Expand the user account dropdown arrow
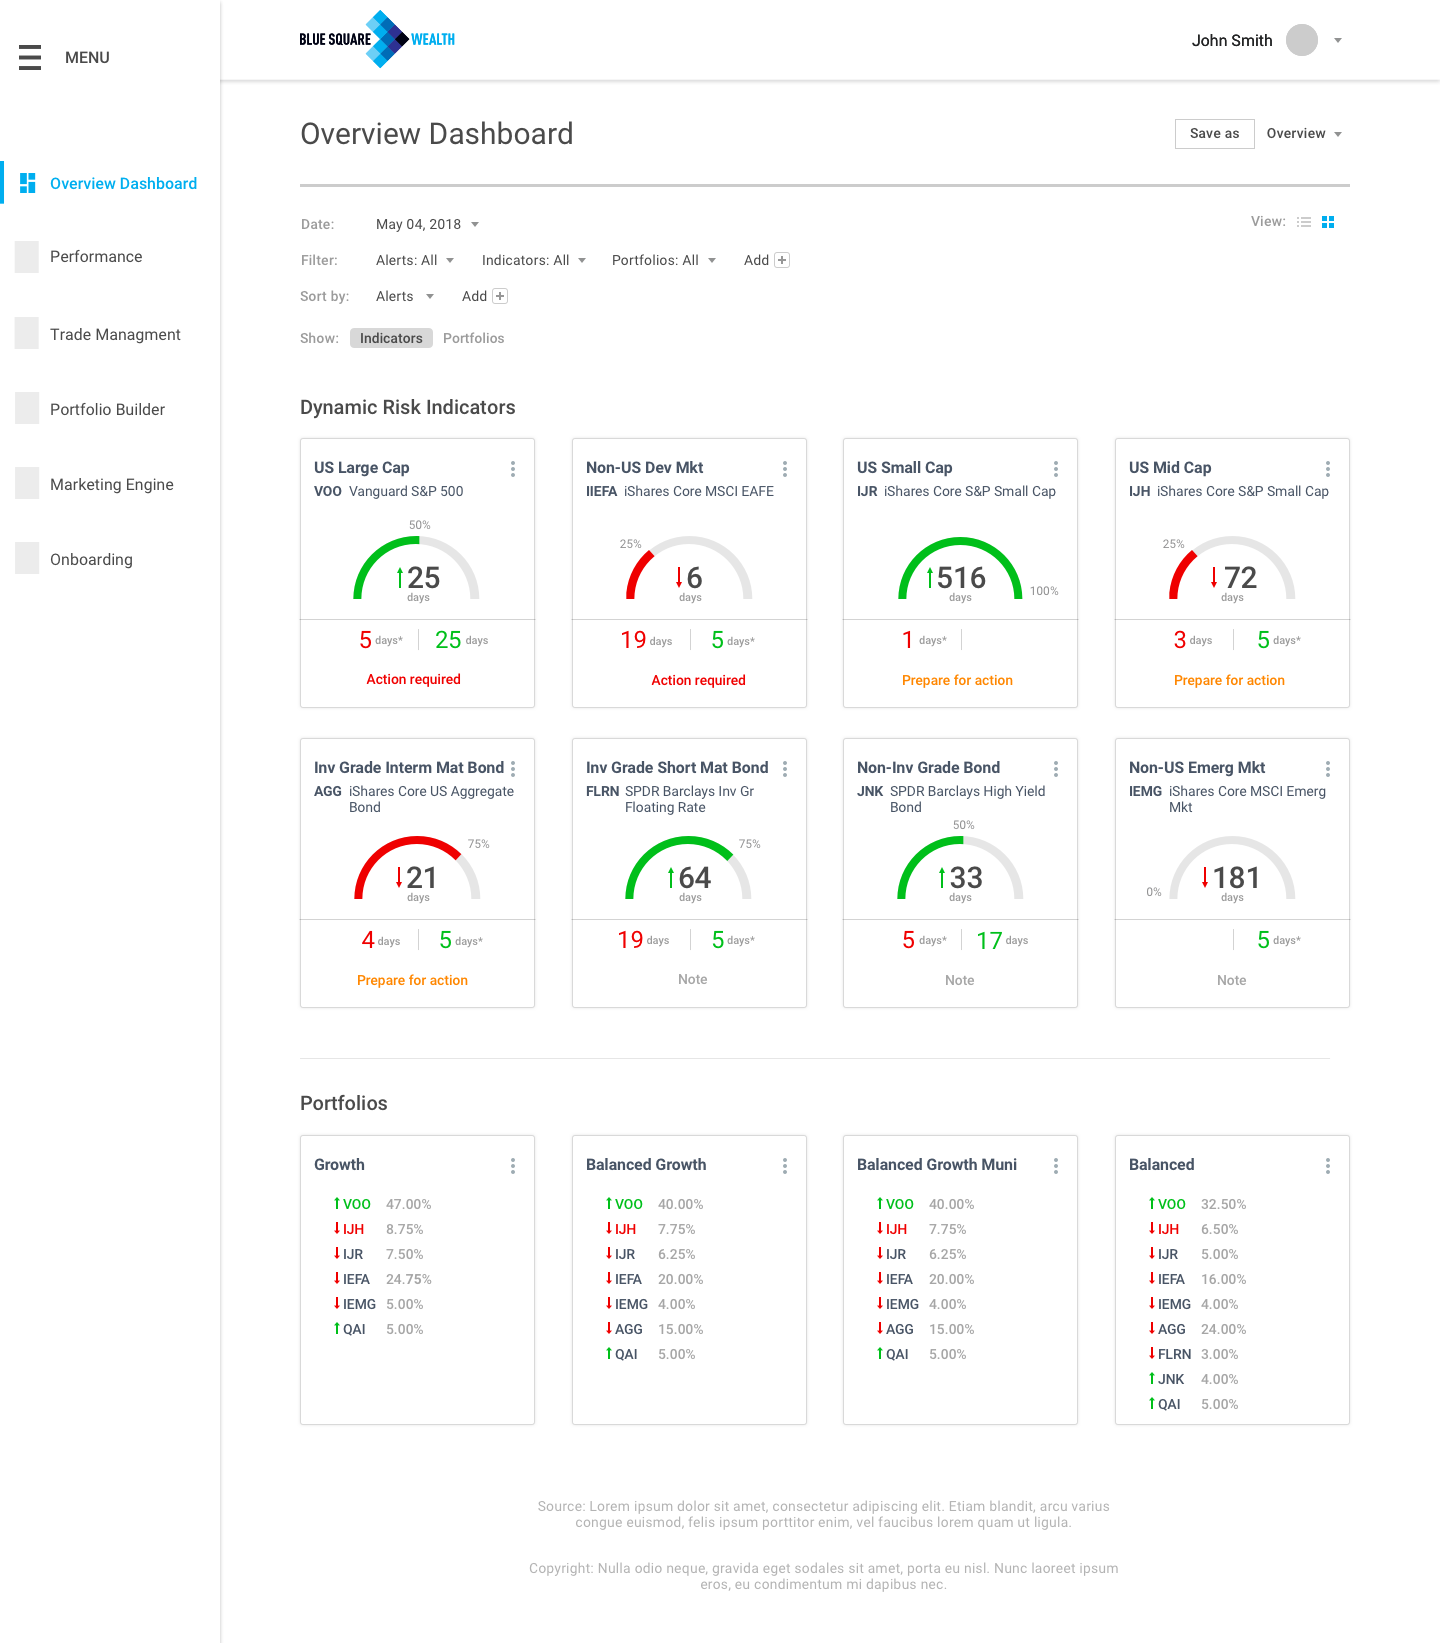This screenshot has height=1643, width=1440. click(1338, 41)
